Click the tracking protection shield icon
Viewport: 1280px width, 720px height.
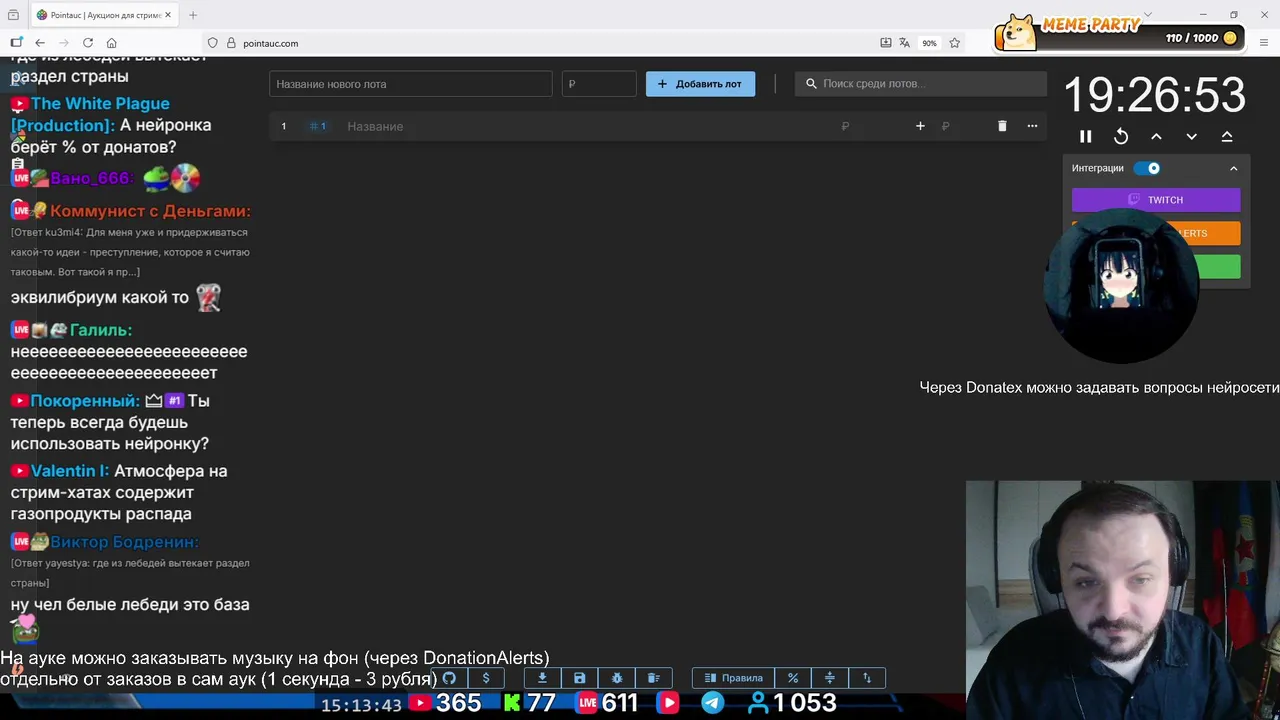[x=212, y=43]
